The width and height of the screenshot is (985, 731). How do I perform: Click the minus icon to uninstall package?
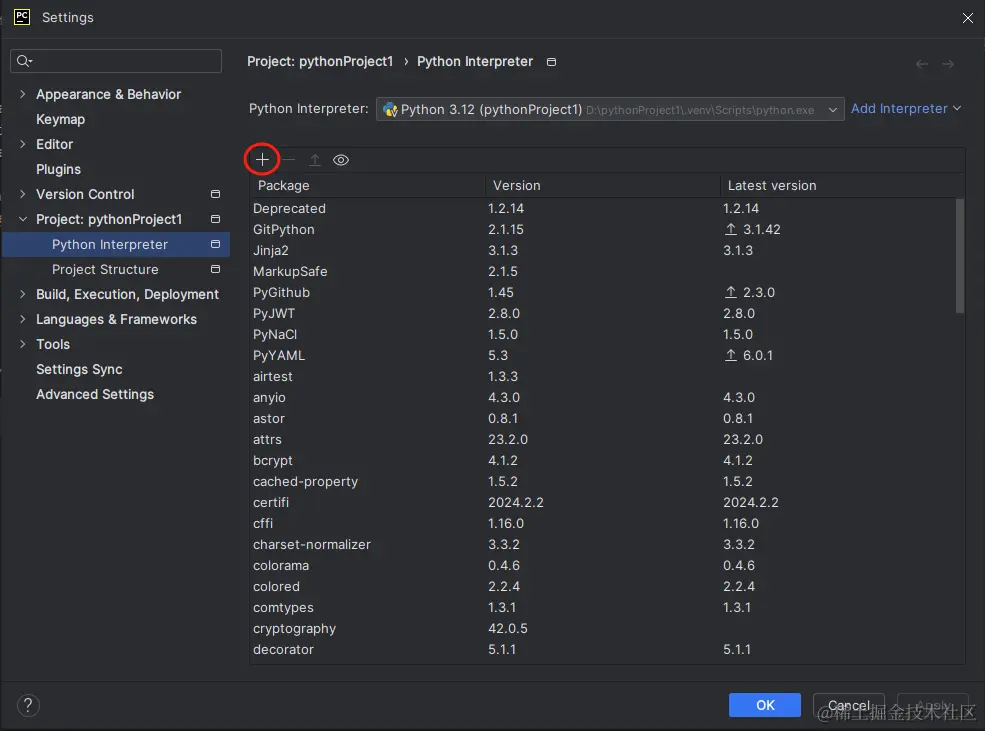(288, 160)
